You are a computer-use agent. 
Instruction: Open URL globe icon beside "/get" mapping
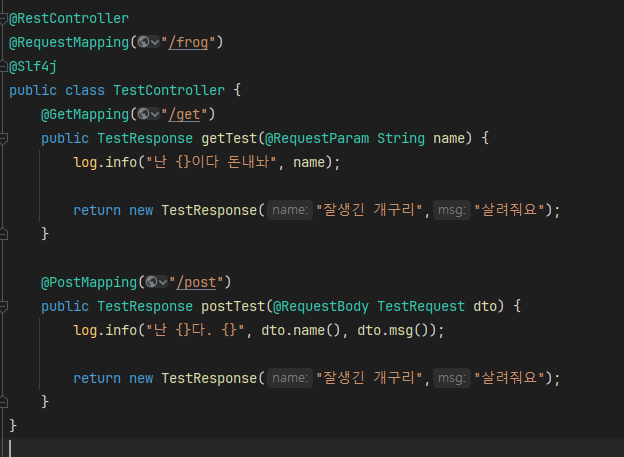[x=143, y=114]
